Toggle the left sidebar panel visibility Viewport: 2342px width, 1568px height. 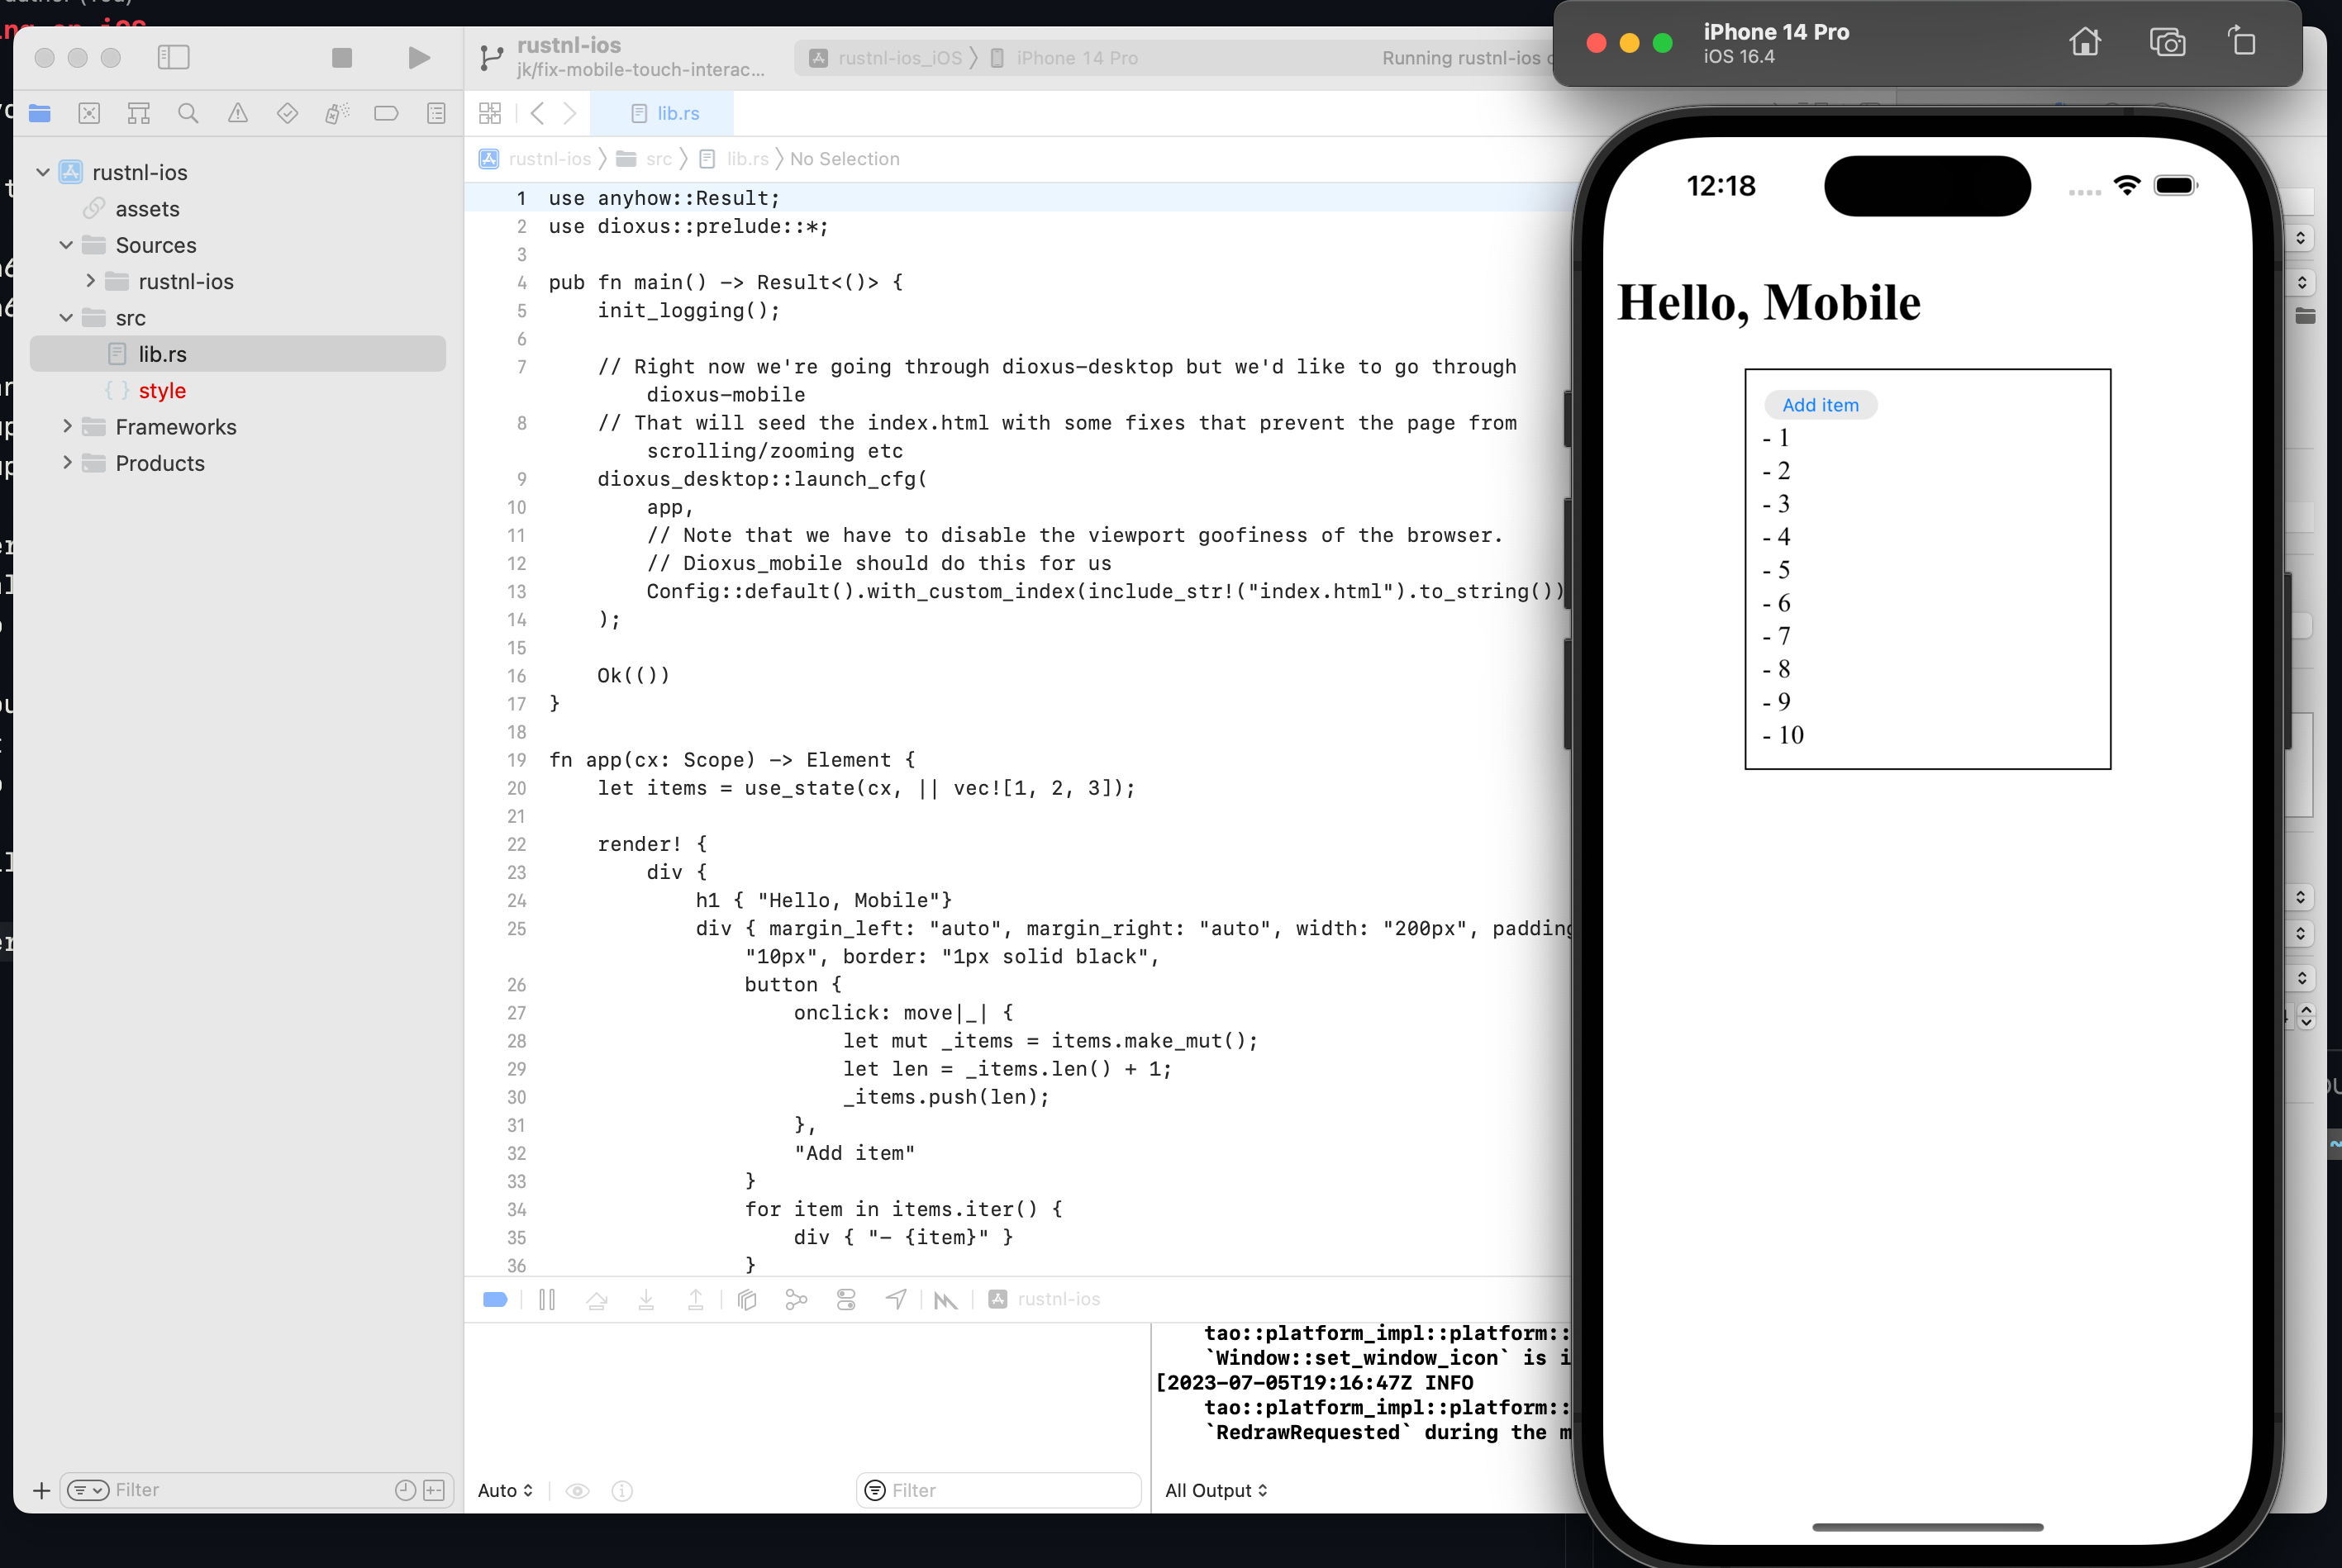(172, 63)
